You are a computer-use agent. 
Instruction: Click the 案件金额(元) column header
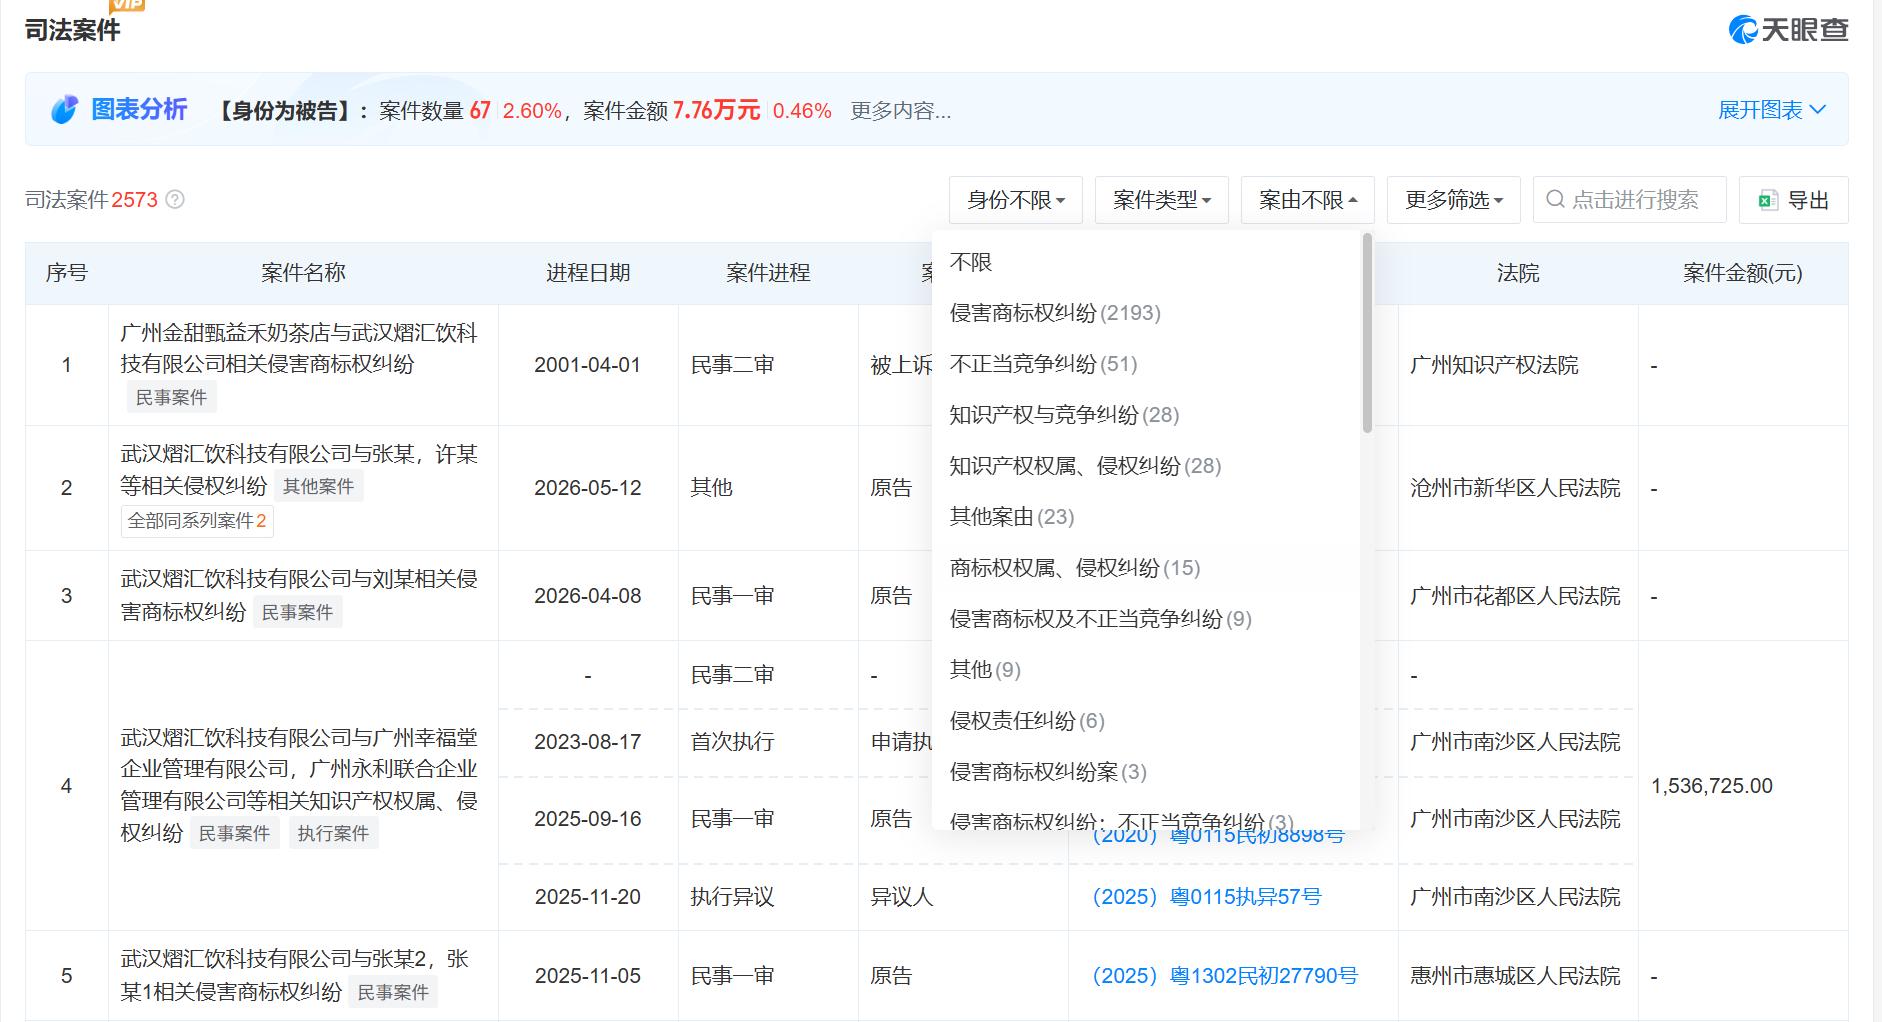(x=1743, y=273)
